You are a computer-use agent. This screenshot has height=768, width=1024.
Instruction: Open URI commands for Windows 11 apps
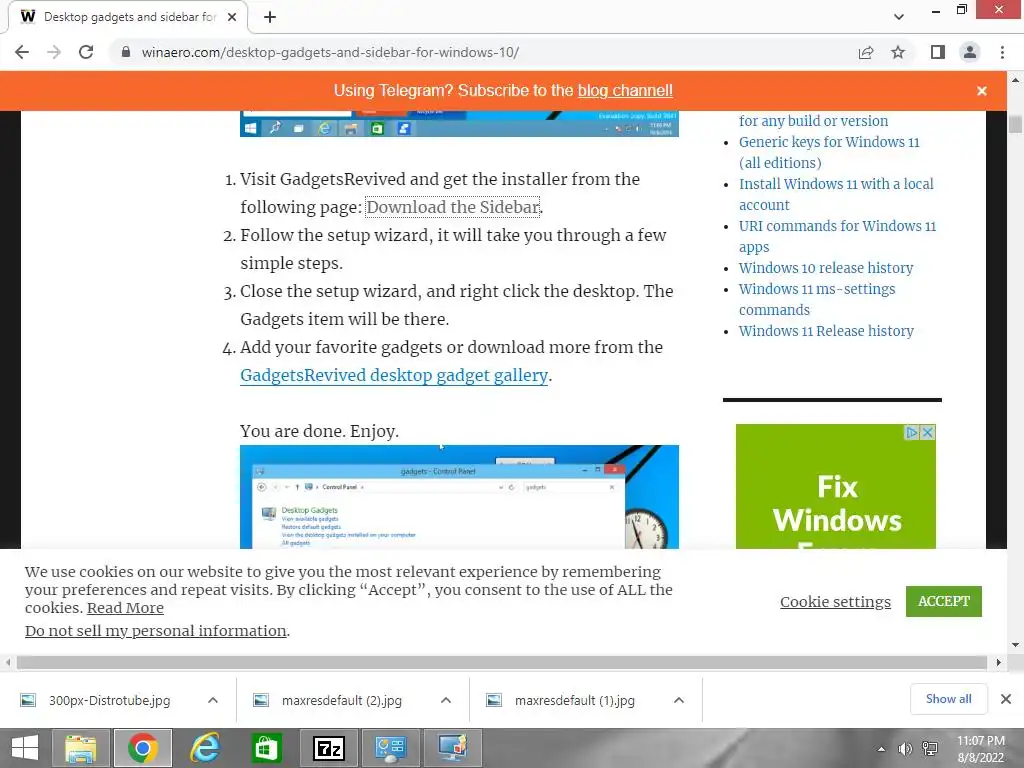pos(837,236)
